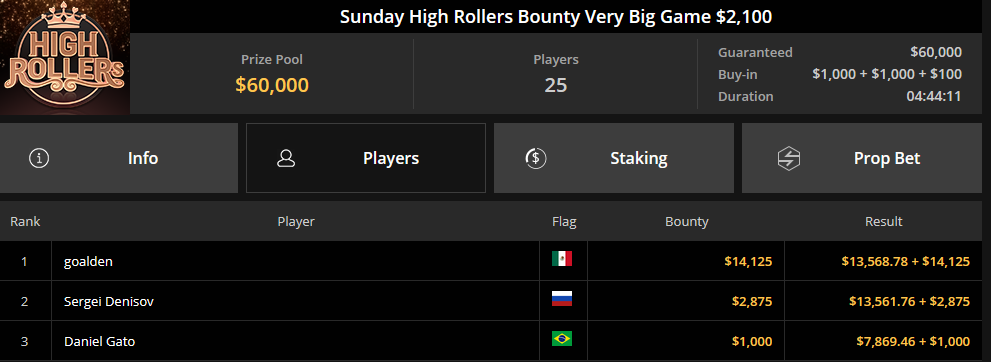Click the Mexico flag icon
The width and height of the screenshot is (991, 362).
562,258
